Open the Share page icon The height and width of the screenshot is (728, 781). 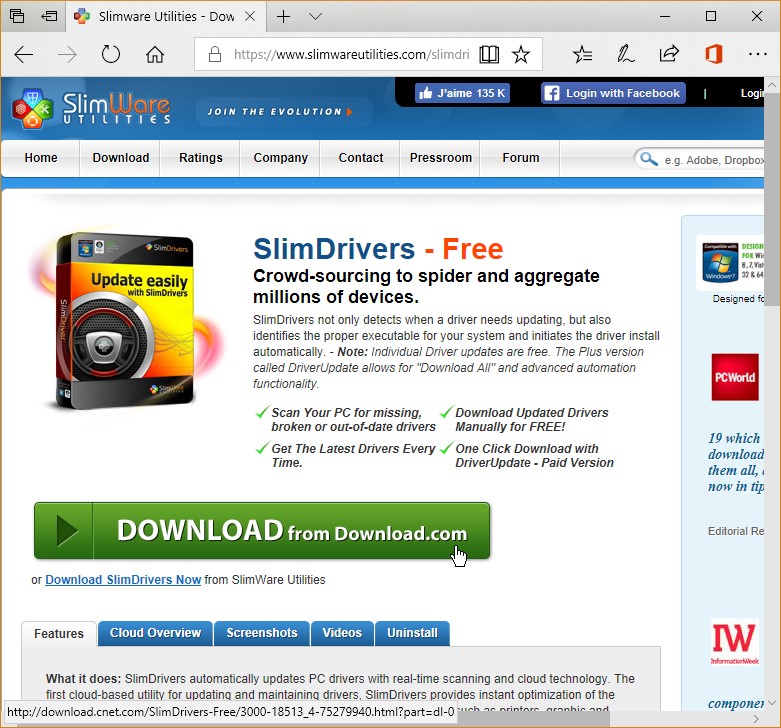pyautogui.click(x=669, y=55)
